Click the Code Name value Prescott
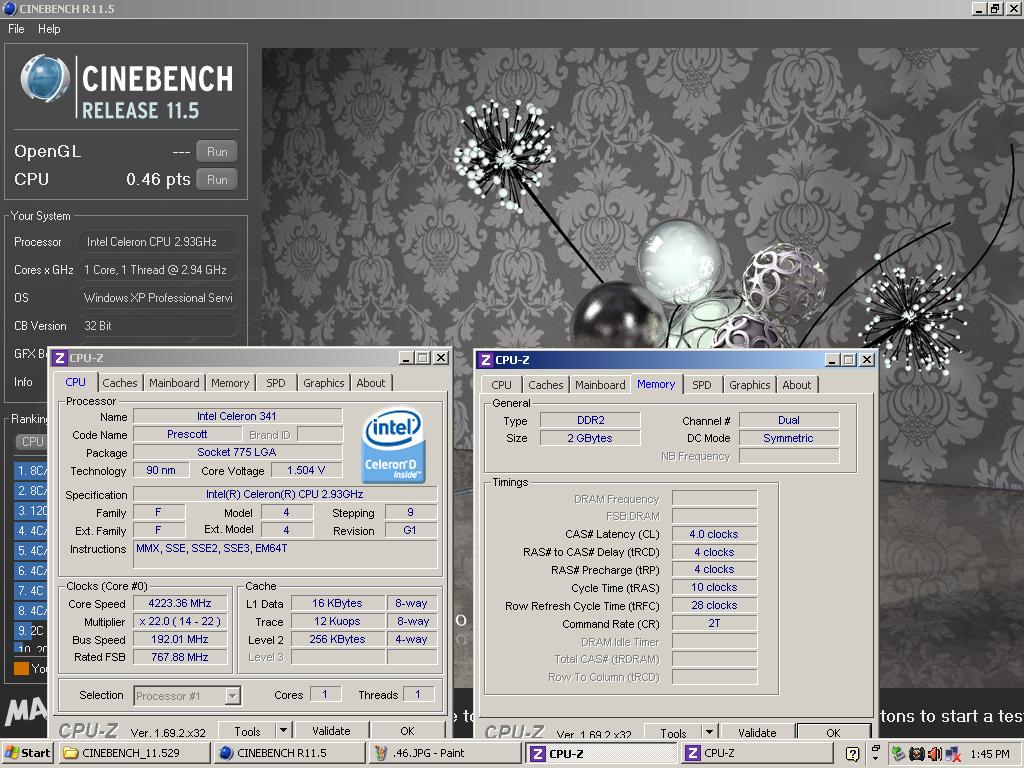Viewport: 1024px width, 768px height. [187, 434]
